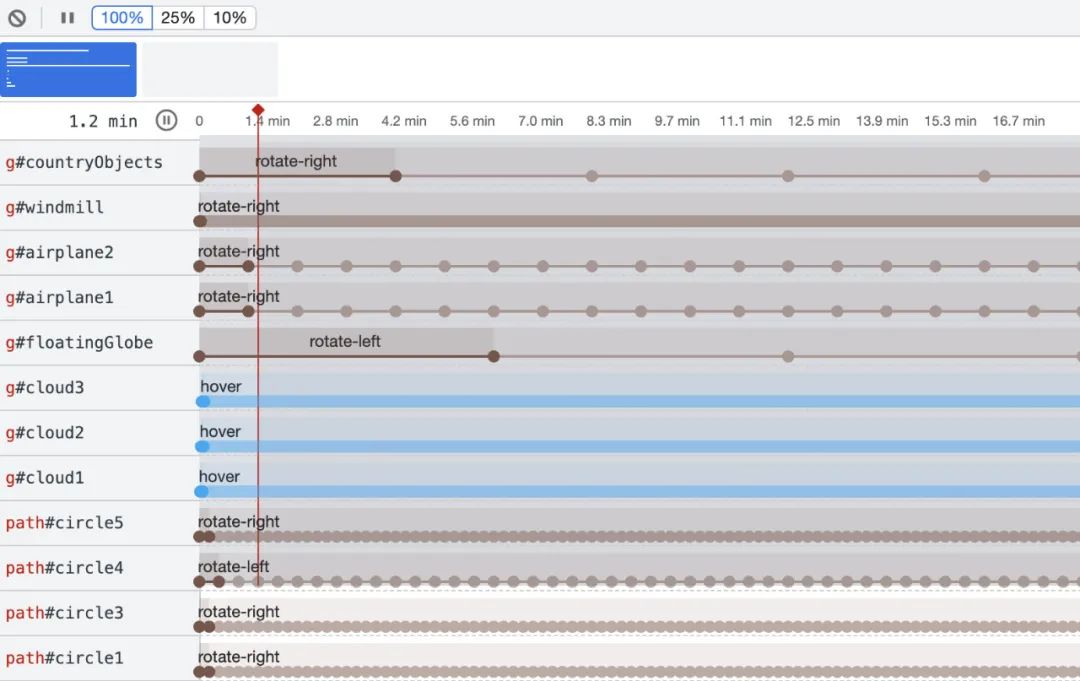1080x681 pixels.
Task: Select the g#cloud2 row label
Action: (x=45, y=432)
